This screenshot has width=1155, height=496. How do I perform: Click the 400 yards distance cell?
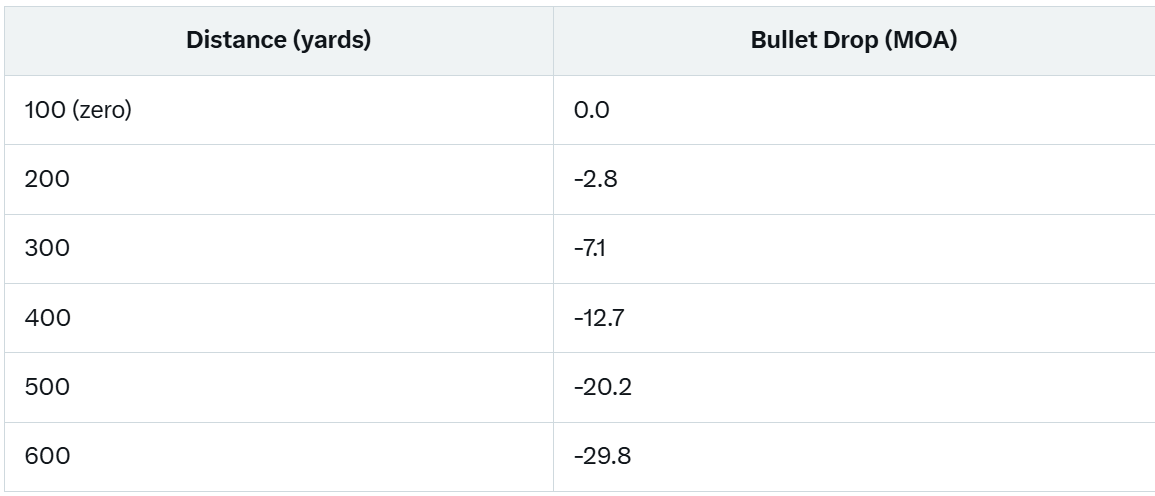pyautogui.click(x=278, y=318)
